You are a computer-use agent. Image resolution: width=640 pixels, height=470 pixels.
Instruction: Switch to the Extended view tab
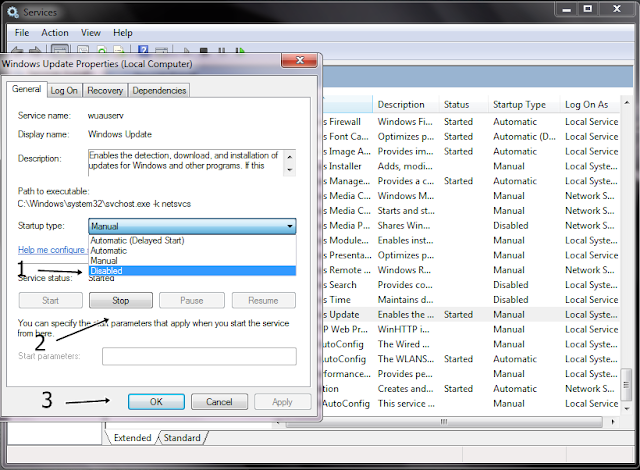(x=132, y=437)
